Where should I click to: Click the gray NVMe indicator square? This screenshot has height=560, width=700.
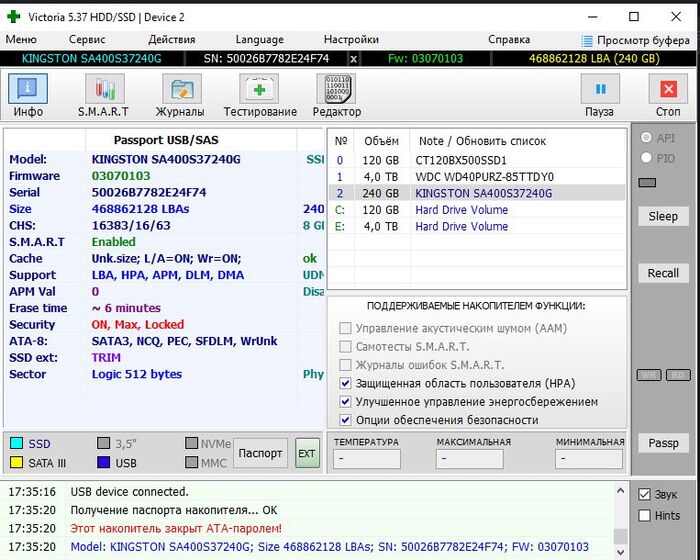pos(192,443)
